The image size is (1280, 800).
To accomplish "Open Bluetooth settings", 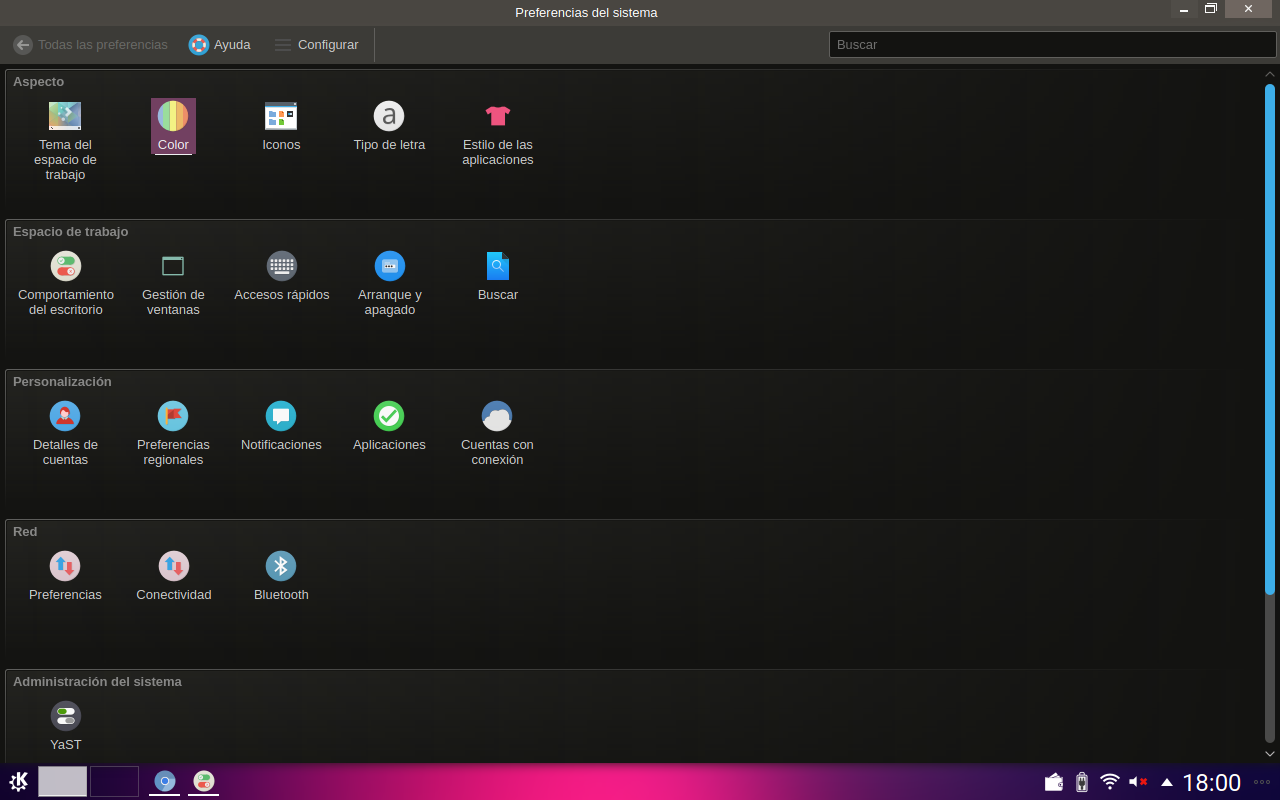I will [281, 576].
